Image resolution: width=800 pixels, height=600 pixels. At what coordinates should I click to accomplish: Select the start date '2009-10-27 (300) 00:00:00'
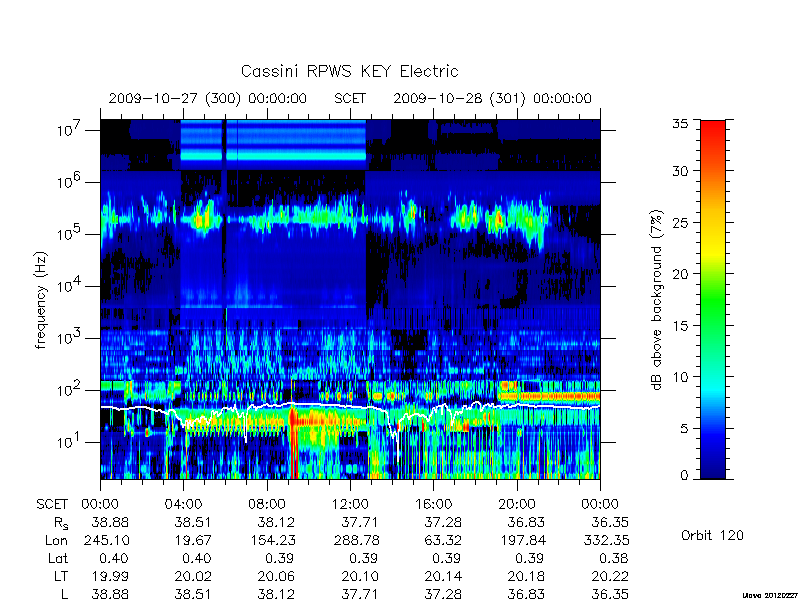208,98
